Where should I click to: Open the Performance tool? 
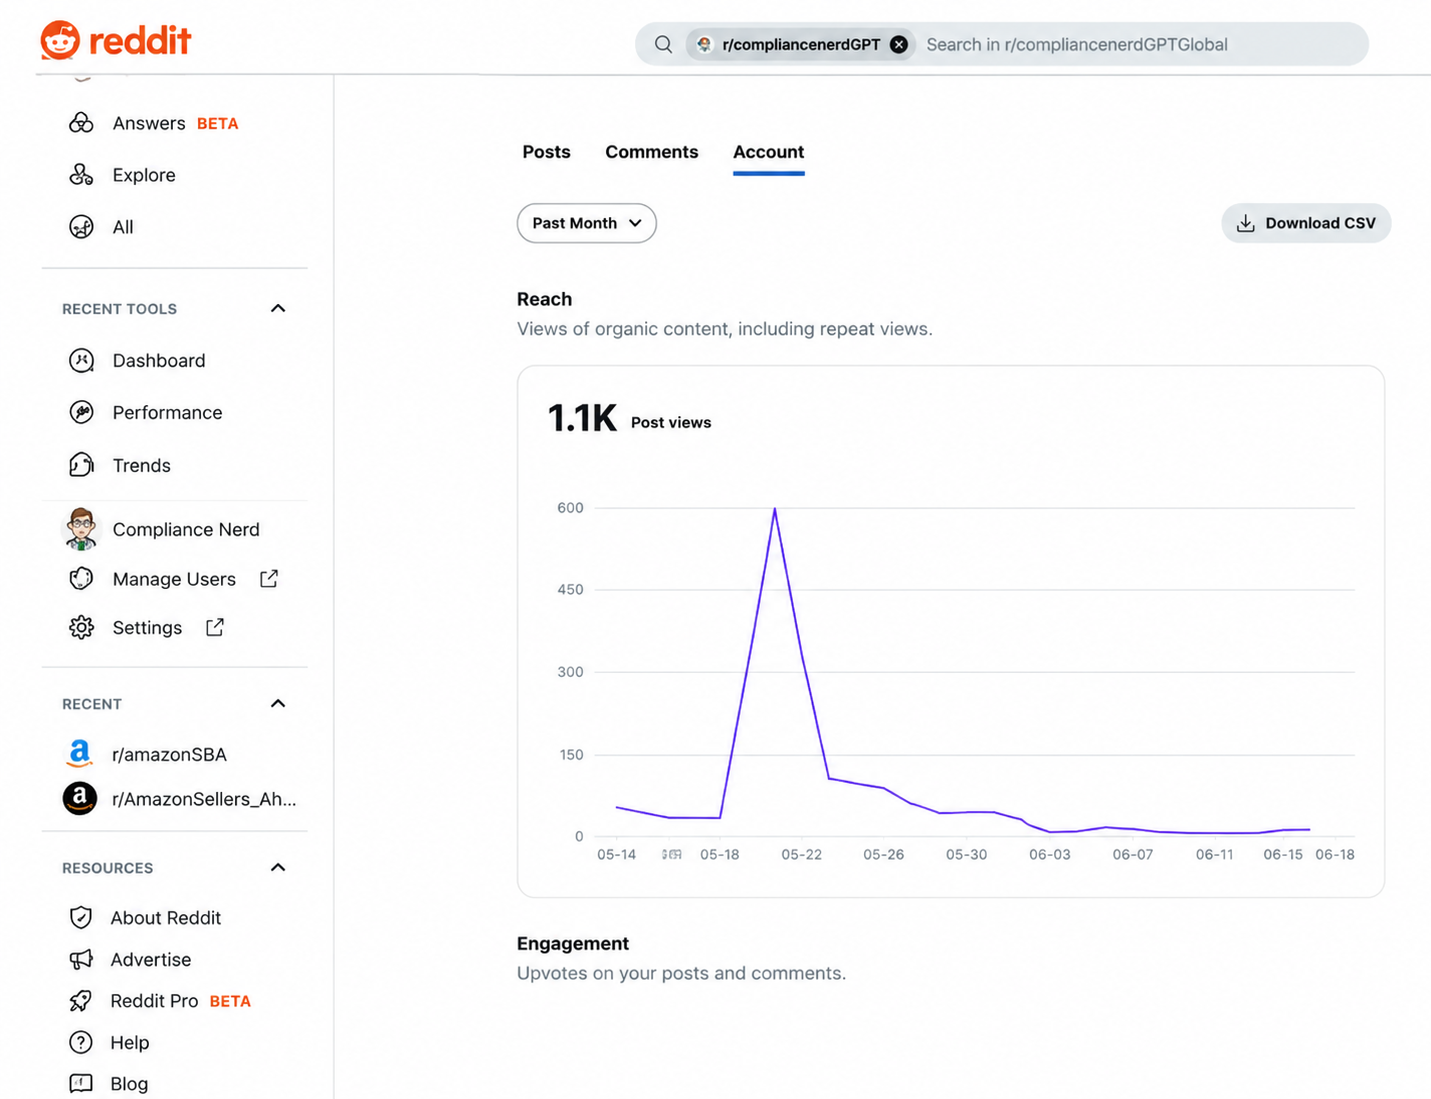(x=167, y=412)
